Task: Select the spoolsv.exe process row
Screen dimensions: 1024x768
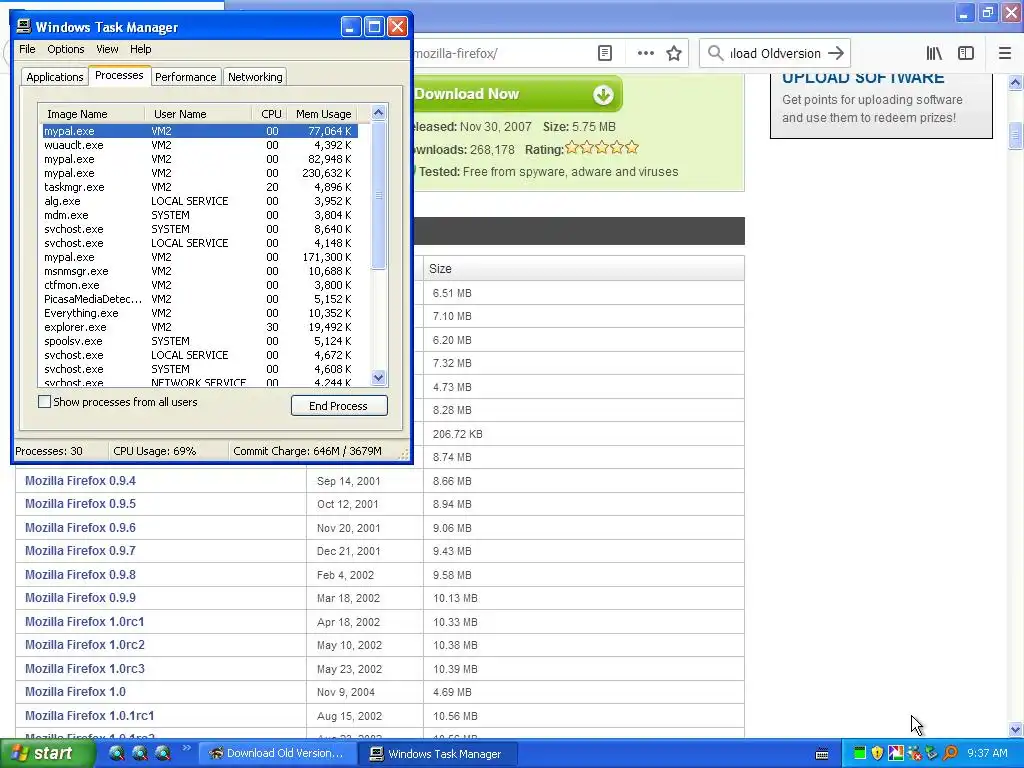Action: click(199, 341)
